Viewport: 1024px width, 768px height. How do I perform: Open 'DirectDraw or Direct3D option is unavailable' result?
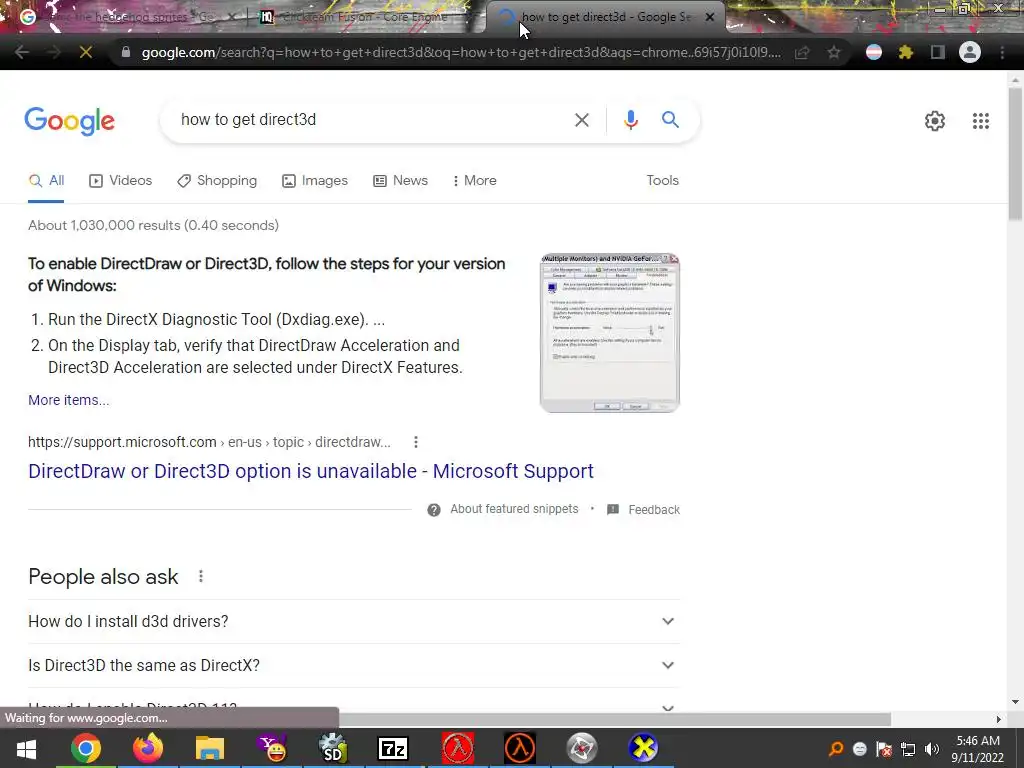pyautogui.click(x=311, y=472)
